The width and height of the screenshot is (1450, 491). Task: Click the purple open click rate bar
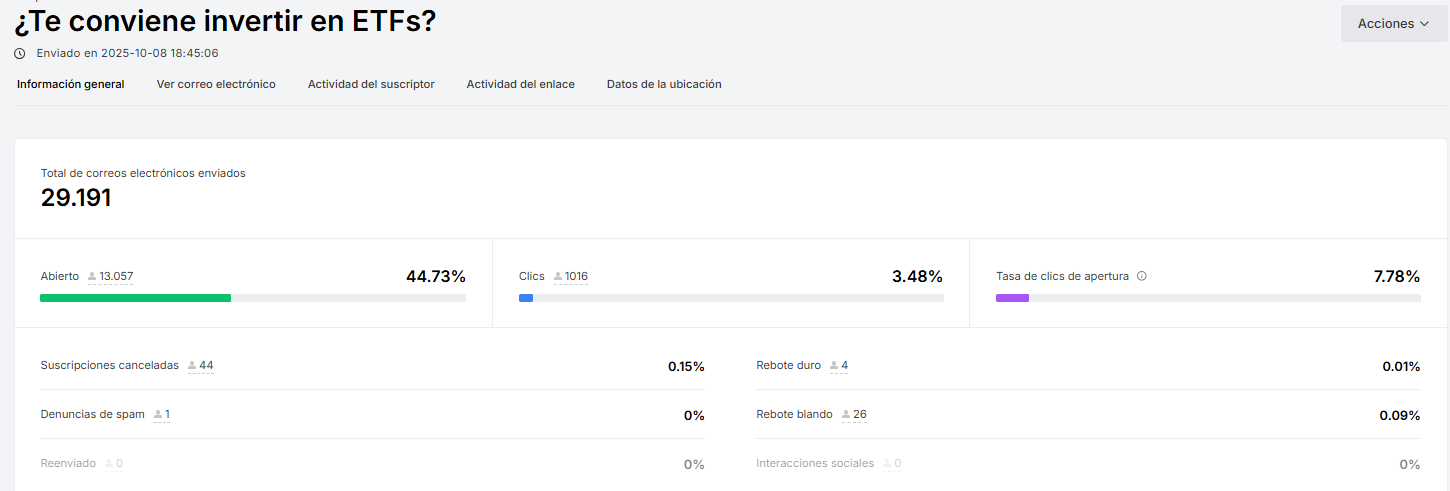click(1012, 298)
